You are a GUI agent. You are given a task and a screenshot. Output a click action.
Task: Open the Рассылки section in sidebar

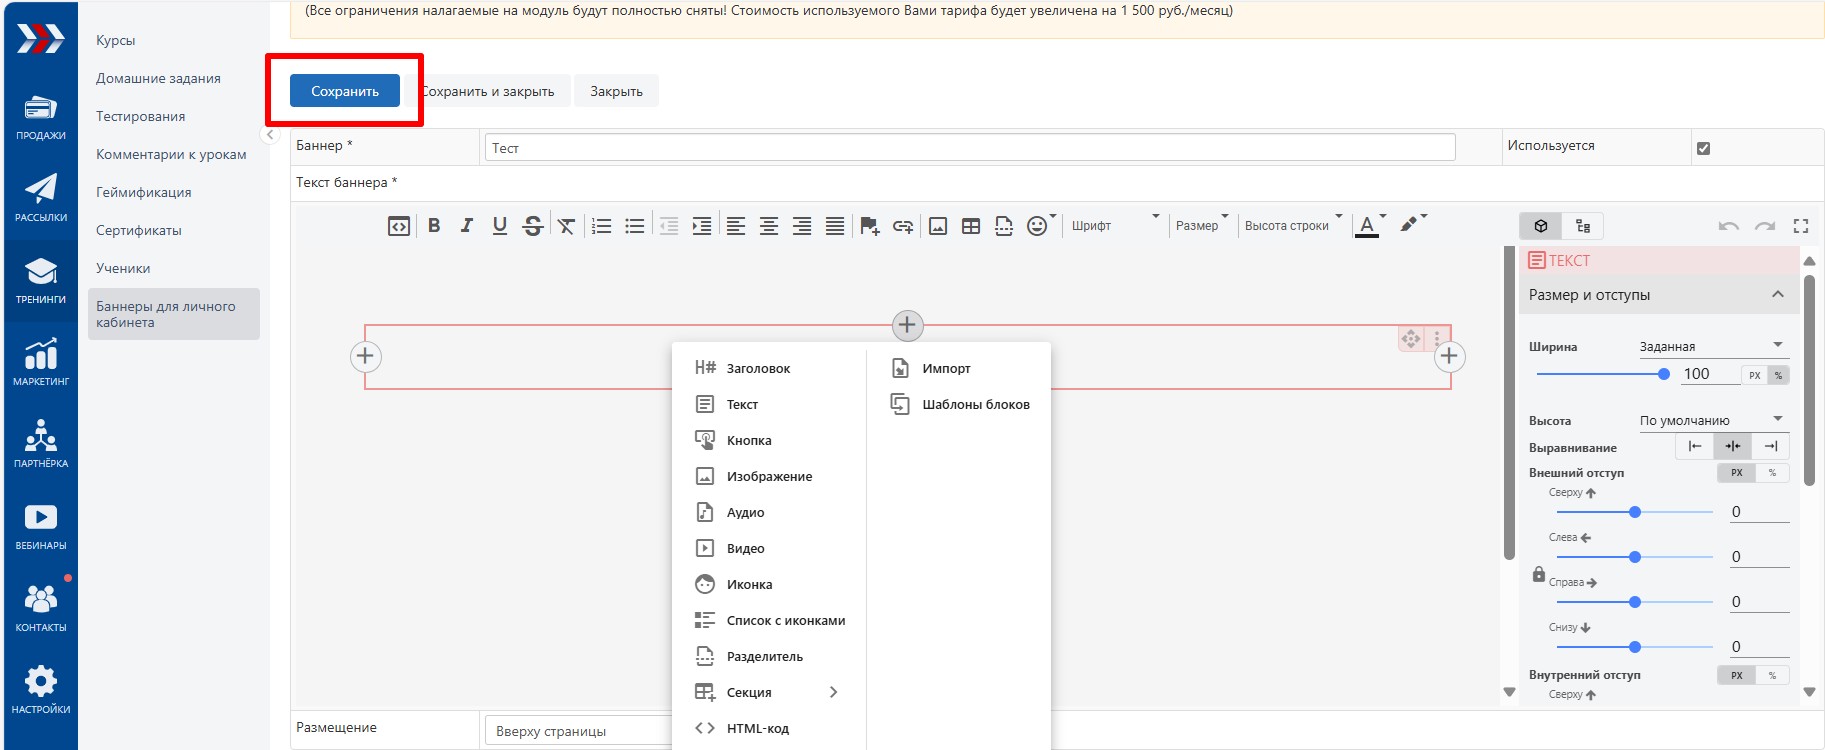pos(41,199)
